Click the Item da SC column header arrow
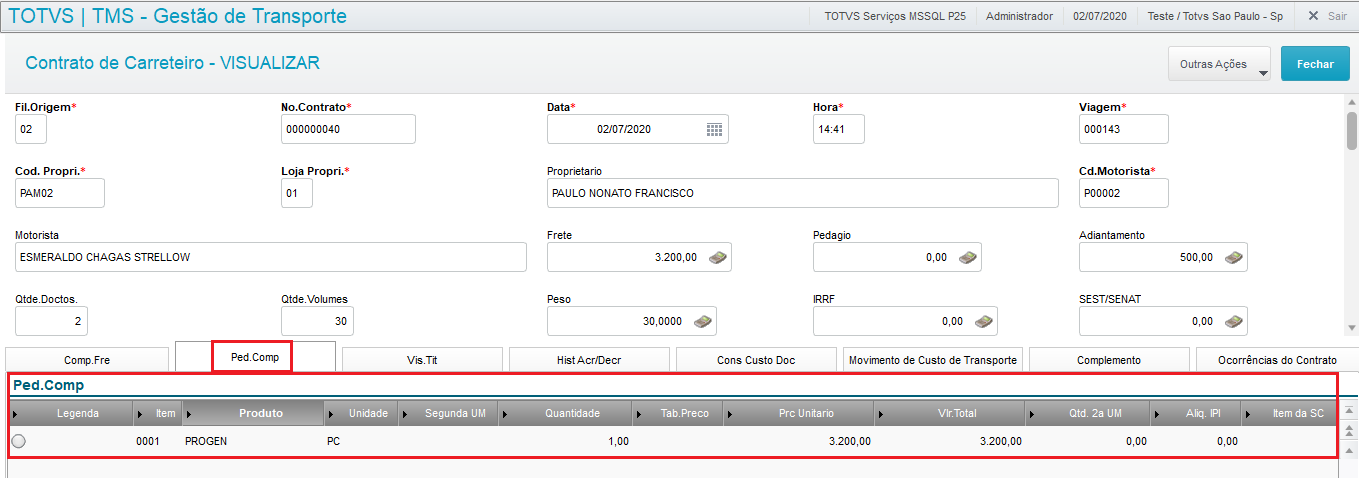The height and width of the screenshot is (478, 1359). pos(1247,413)
